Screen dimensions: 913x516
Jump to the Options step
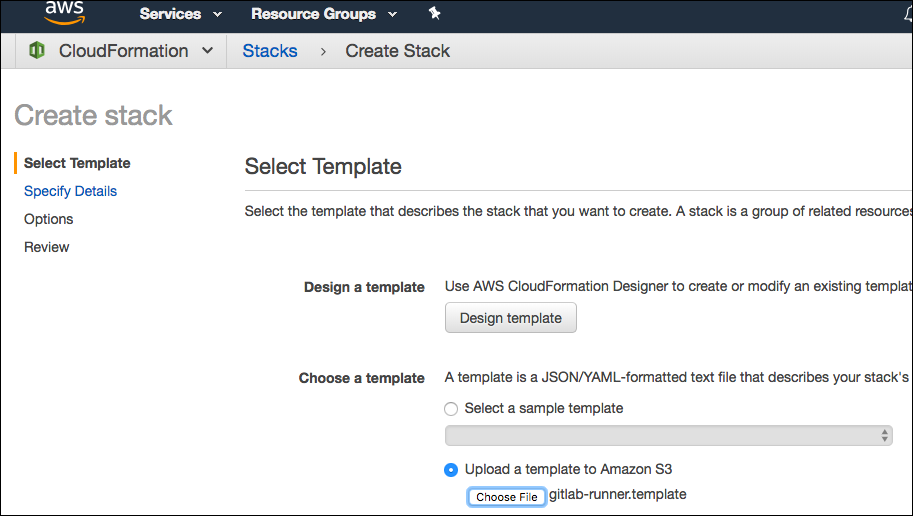[49, 219]
